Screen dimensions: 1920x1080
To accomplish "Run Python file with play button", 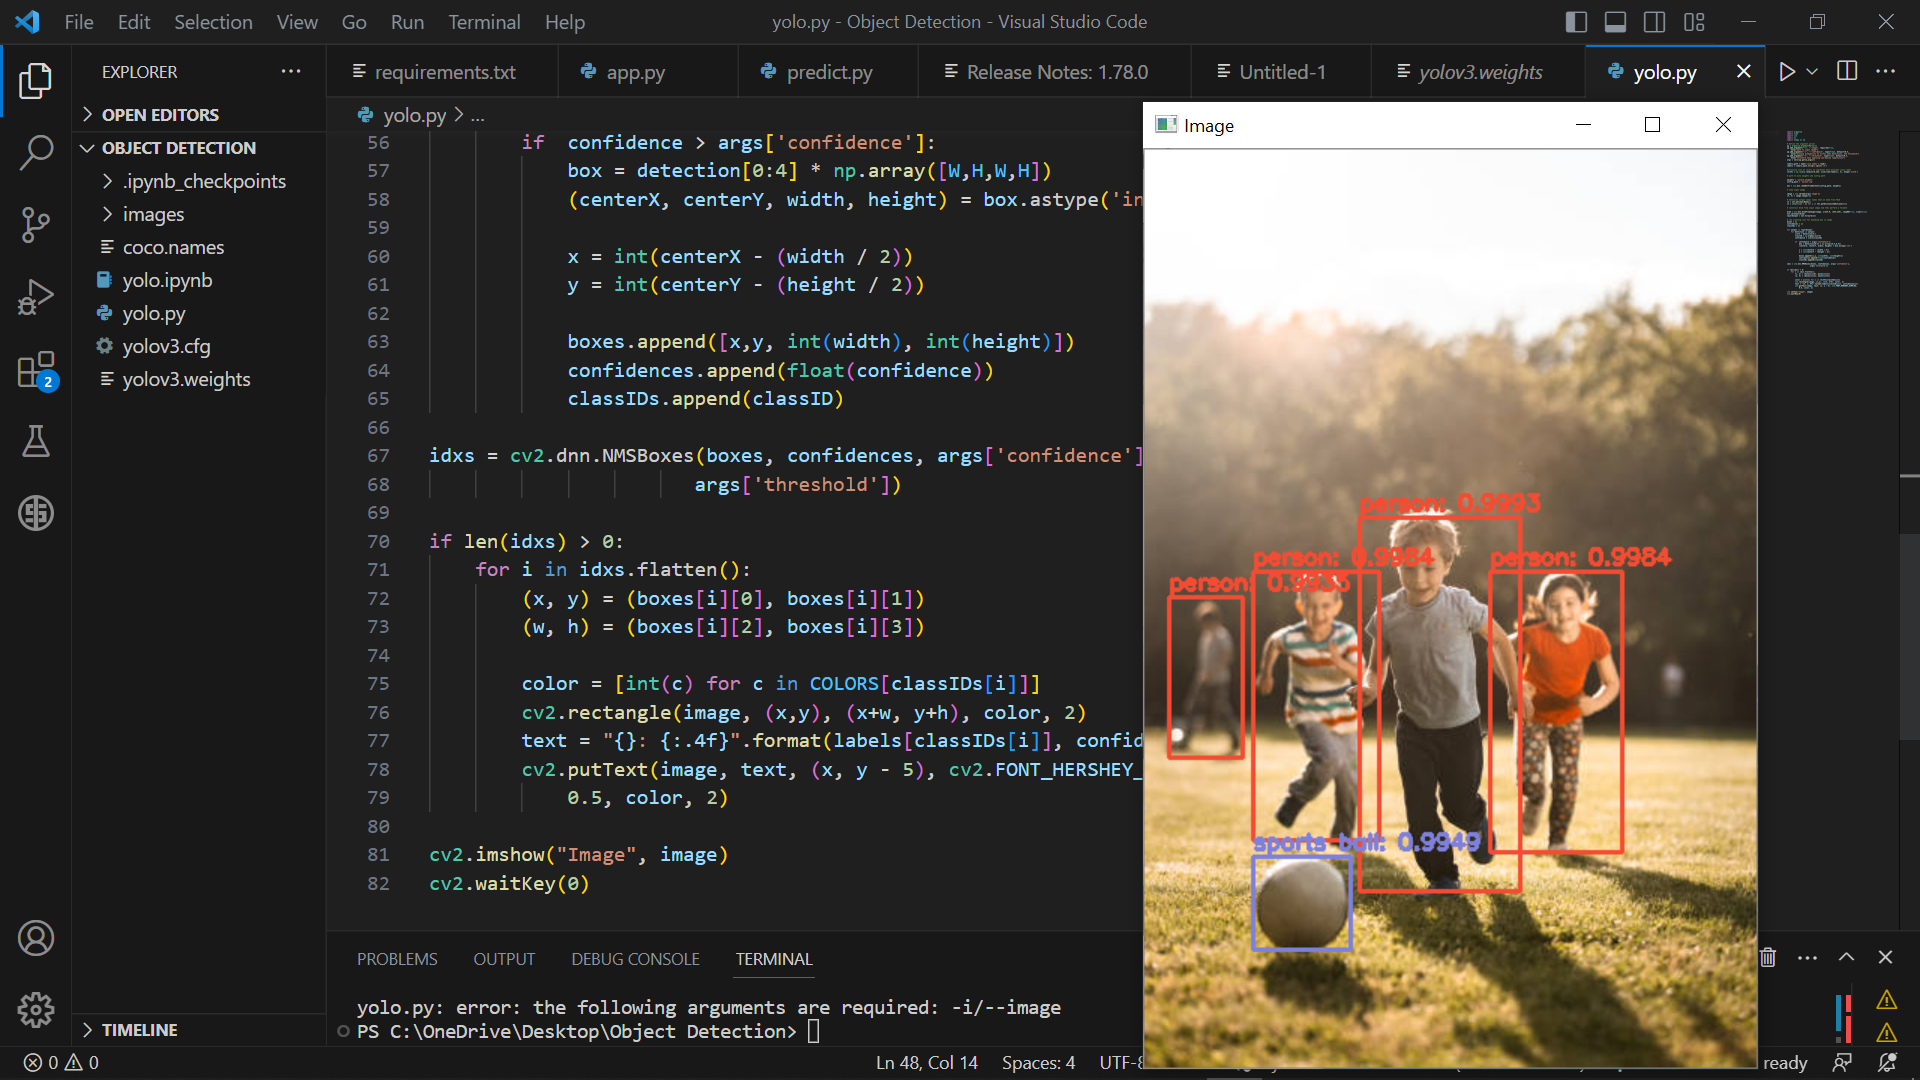I will pos(1786,72).
